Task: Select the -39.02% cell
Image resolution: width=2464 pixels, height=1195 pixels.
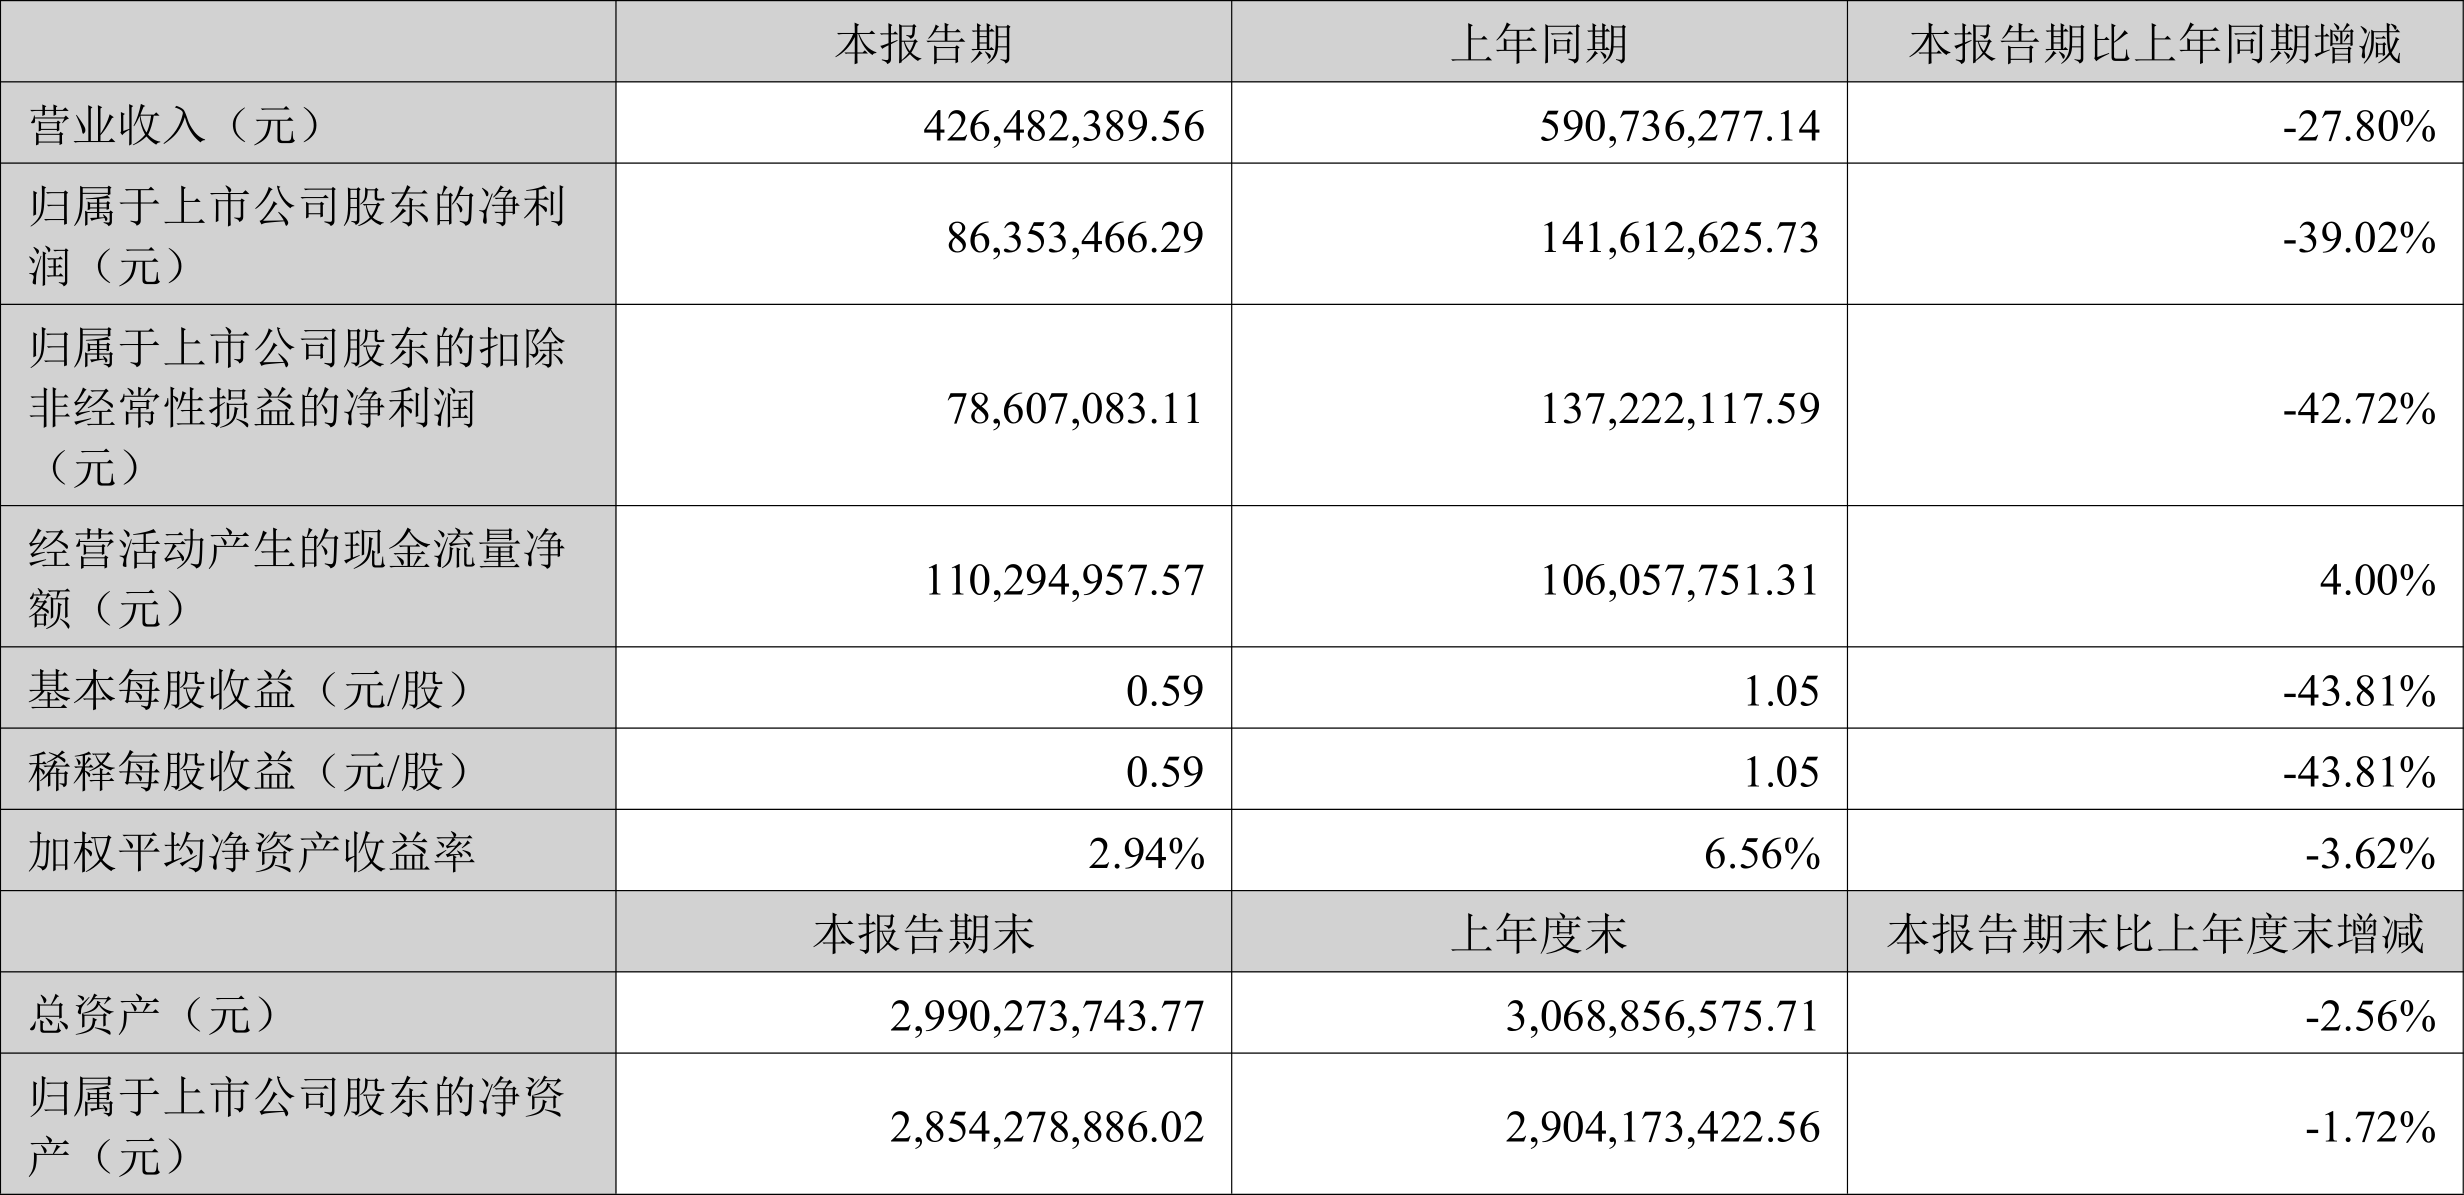Action: (2359, 237)
